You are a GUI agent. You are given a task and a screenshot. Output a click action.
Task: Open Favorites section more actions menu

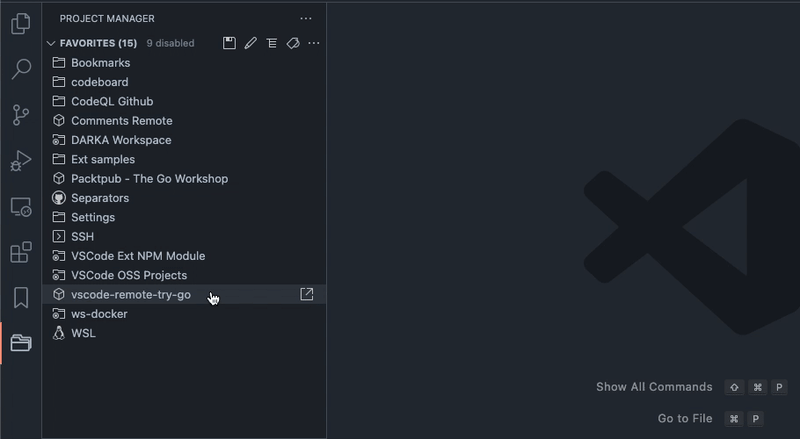[314, 43]
